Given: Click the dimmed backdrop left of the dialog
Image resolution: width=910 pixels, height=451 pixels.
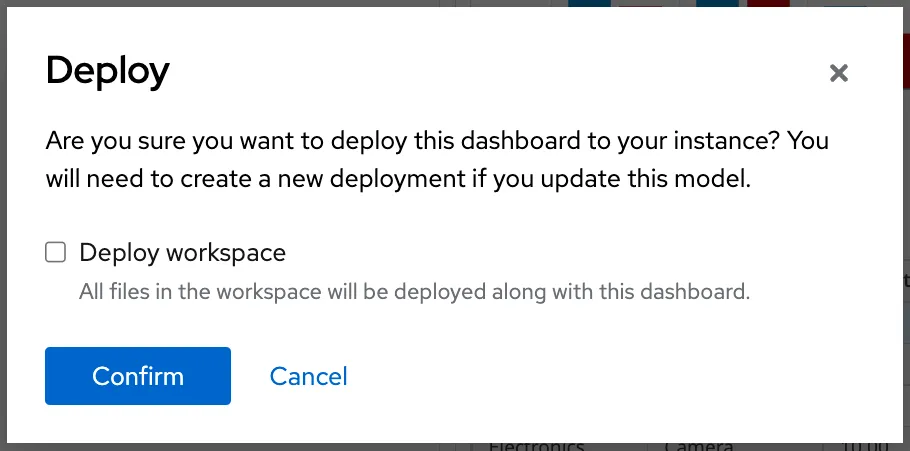Looking at the screenshot, I should coord(3,225).
